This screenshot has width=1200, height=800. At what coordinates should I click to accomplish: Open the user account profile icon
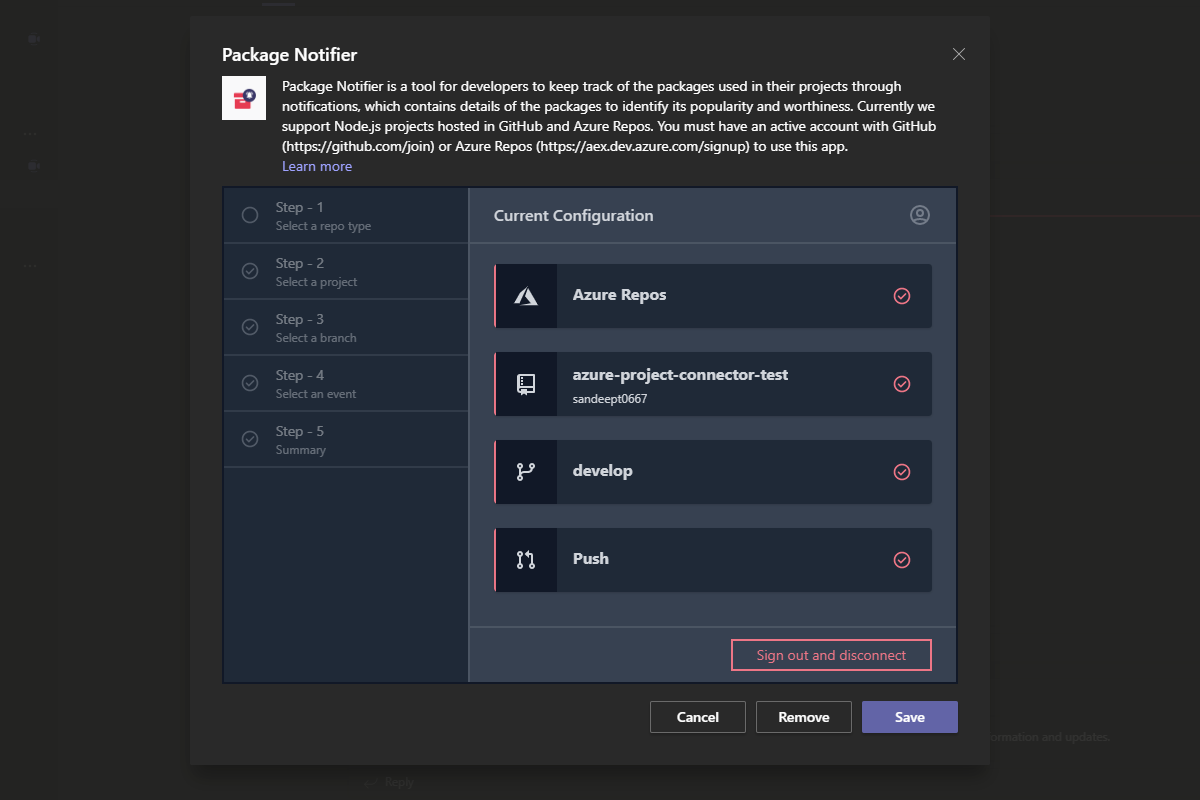tap(920, 215)
